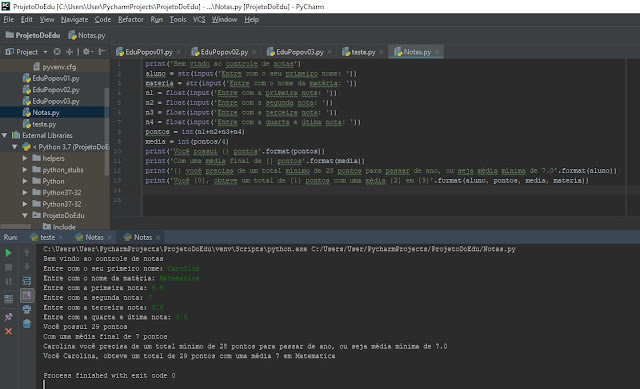Click the Pause output icon in the Run panel

click(8, 282)
